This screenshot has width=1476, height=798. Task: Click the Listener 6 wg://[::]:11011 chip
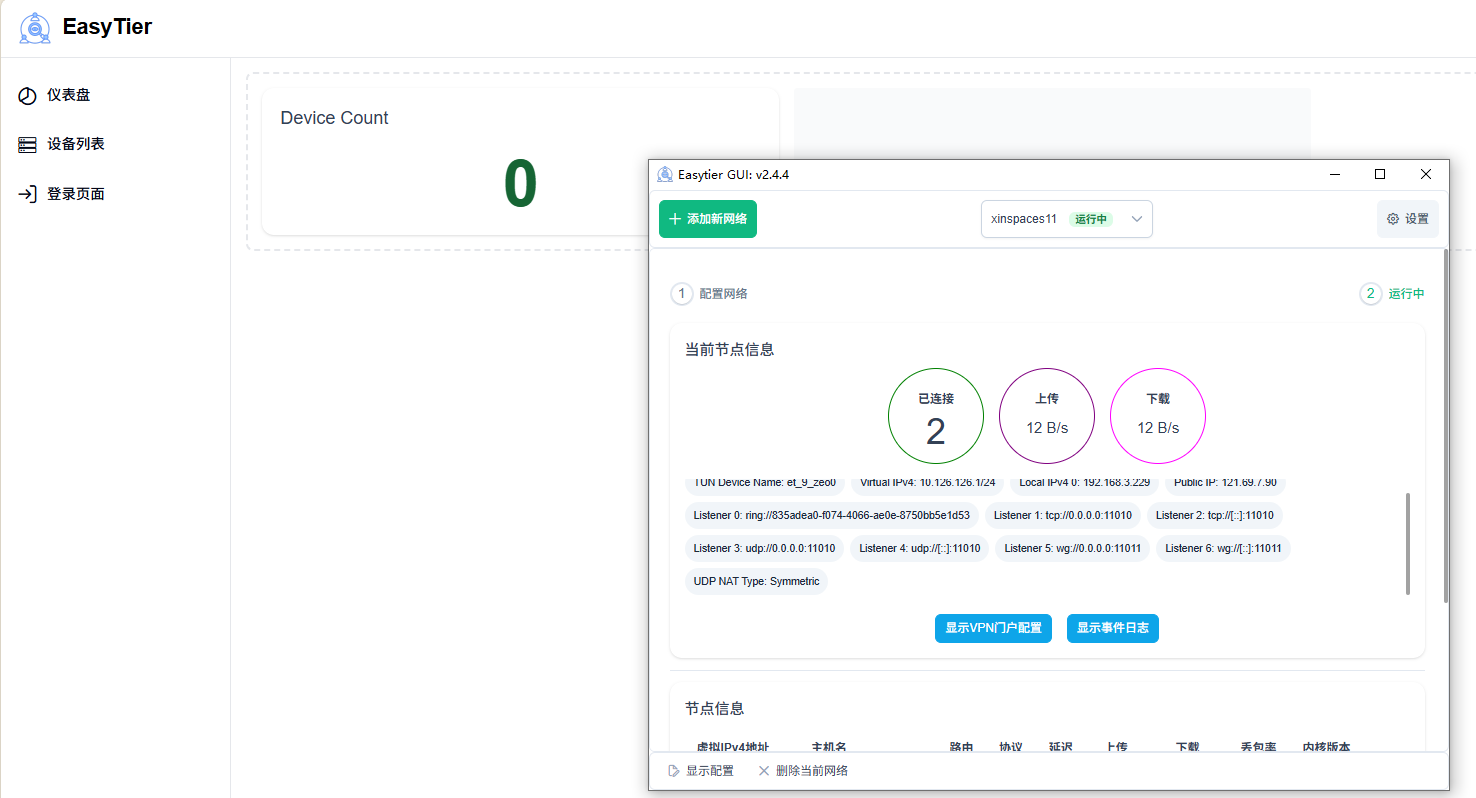click(1224, 549)
